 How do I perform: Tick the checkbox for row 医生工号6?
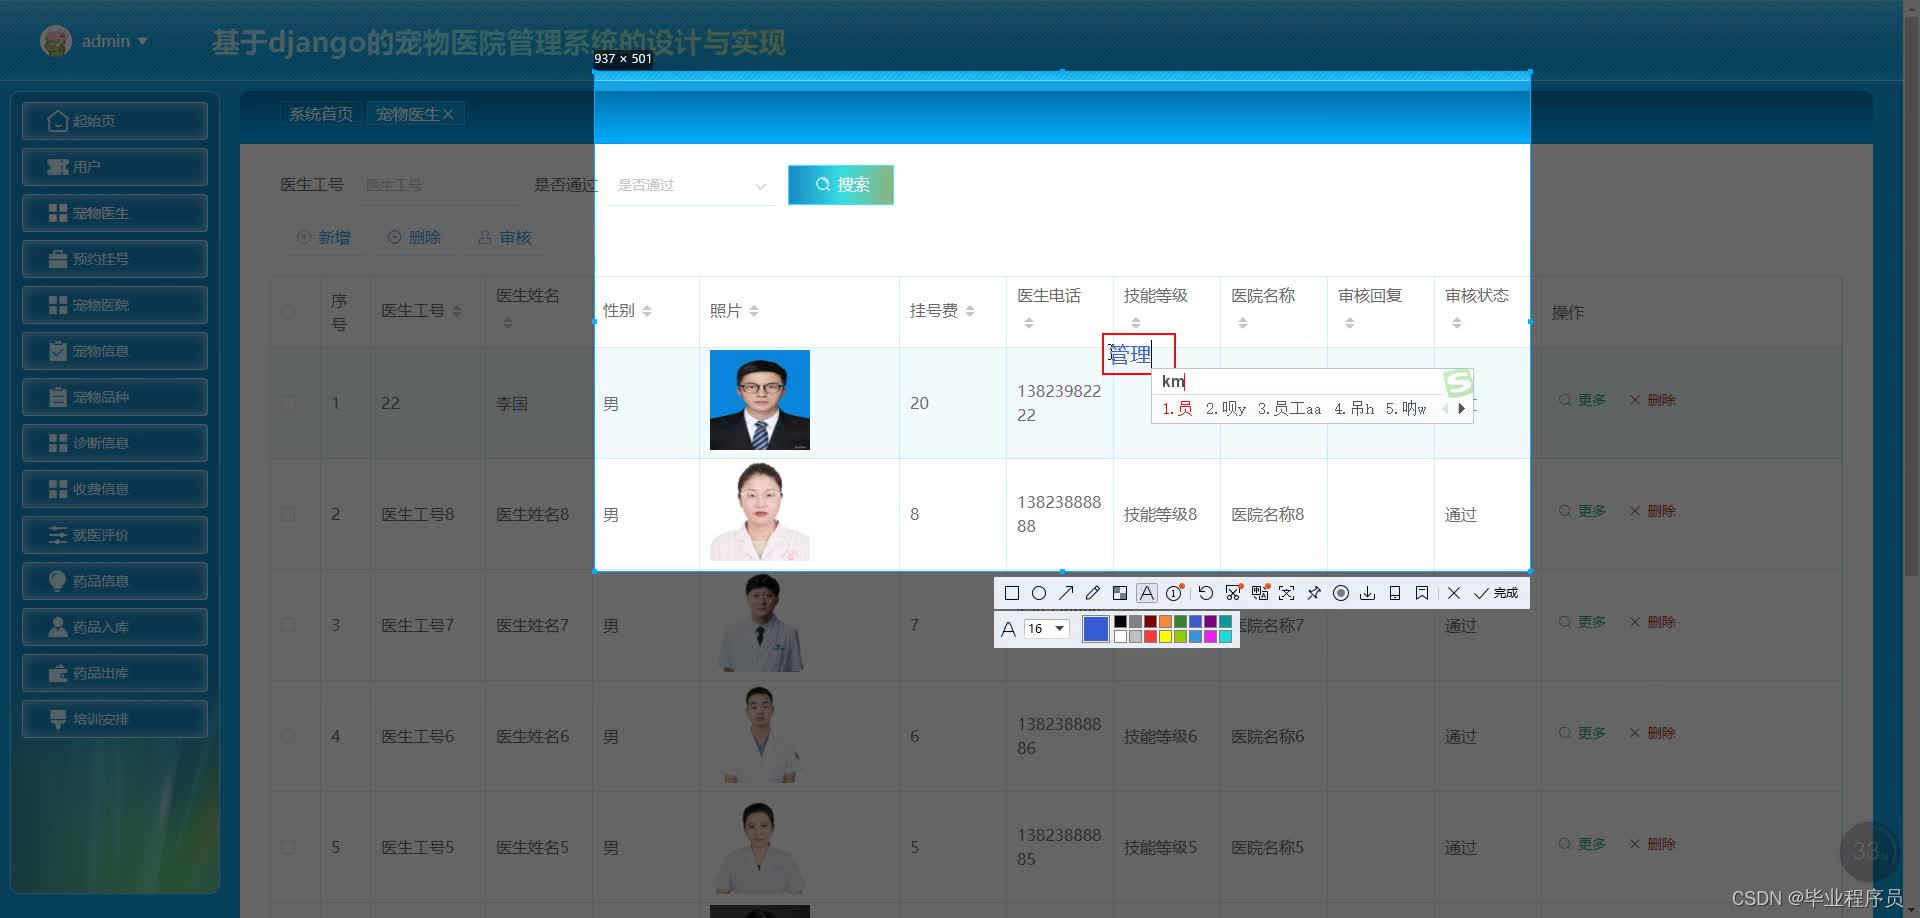coord(288,736)
